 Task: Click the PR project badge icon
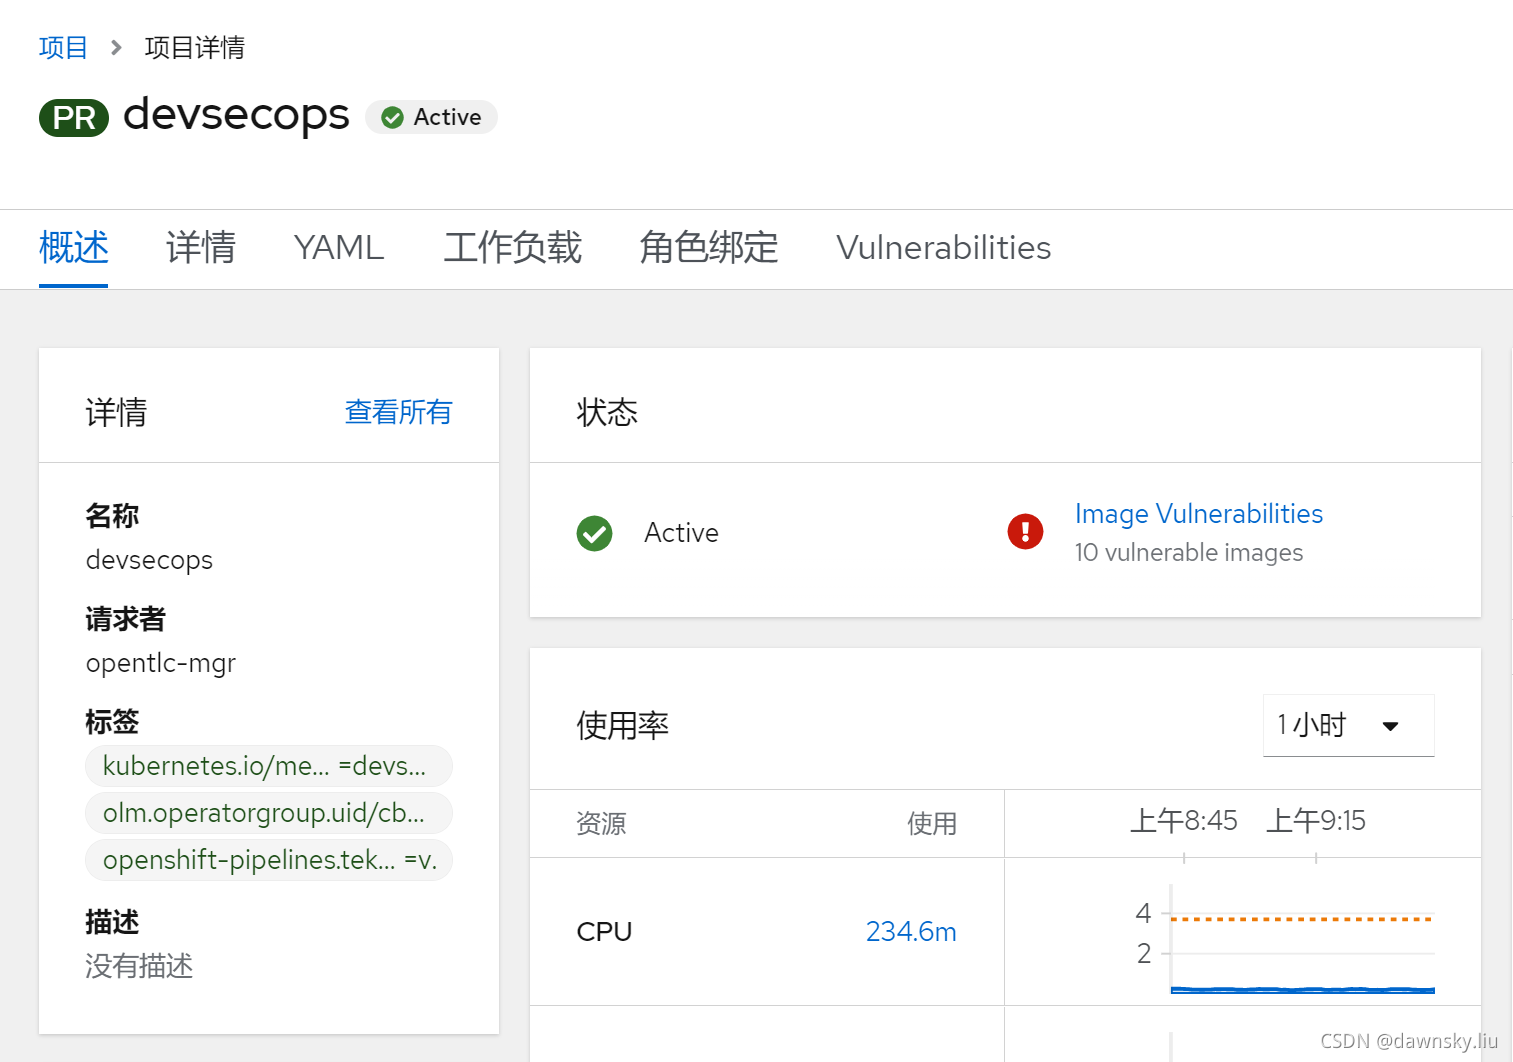pos(74,118)
